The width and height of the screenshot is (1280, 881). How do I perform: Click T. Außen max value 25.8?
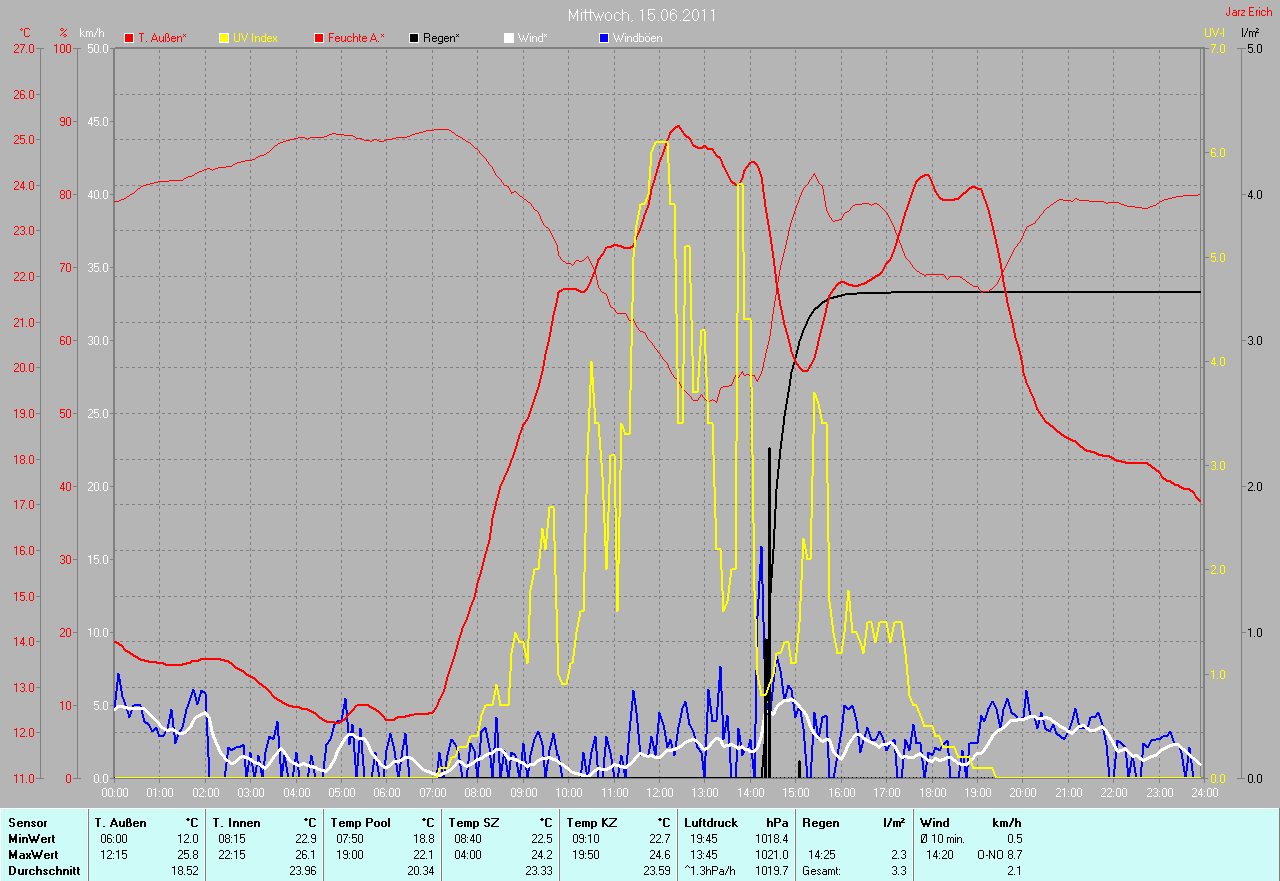[188, 855]
